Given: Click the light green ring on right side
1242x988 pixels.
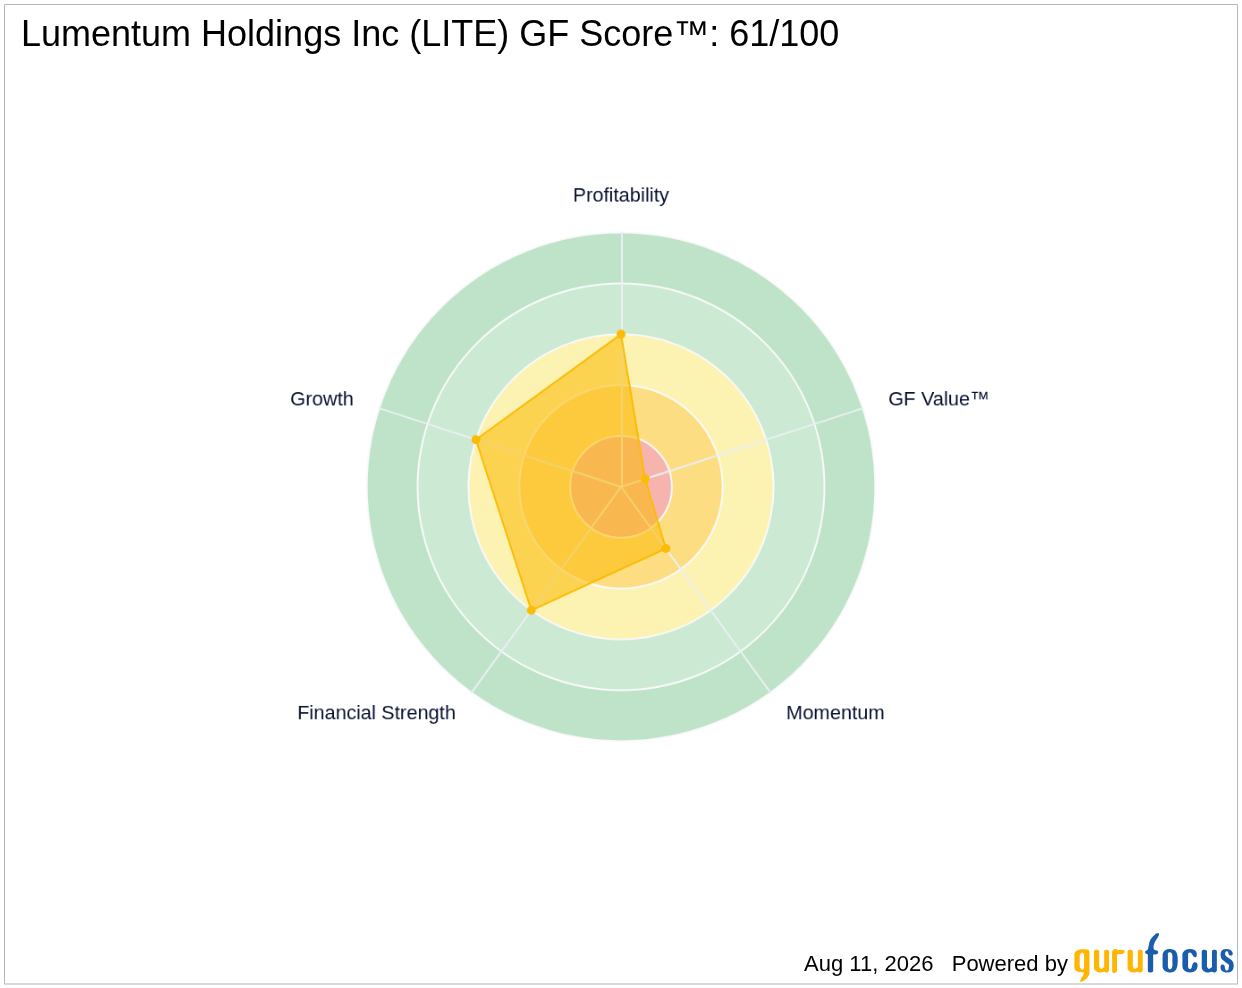Looking at the screenshot, I should pos(798,487).
